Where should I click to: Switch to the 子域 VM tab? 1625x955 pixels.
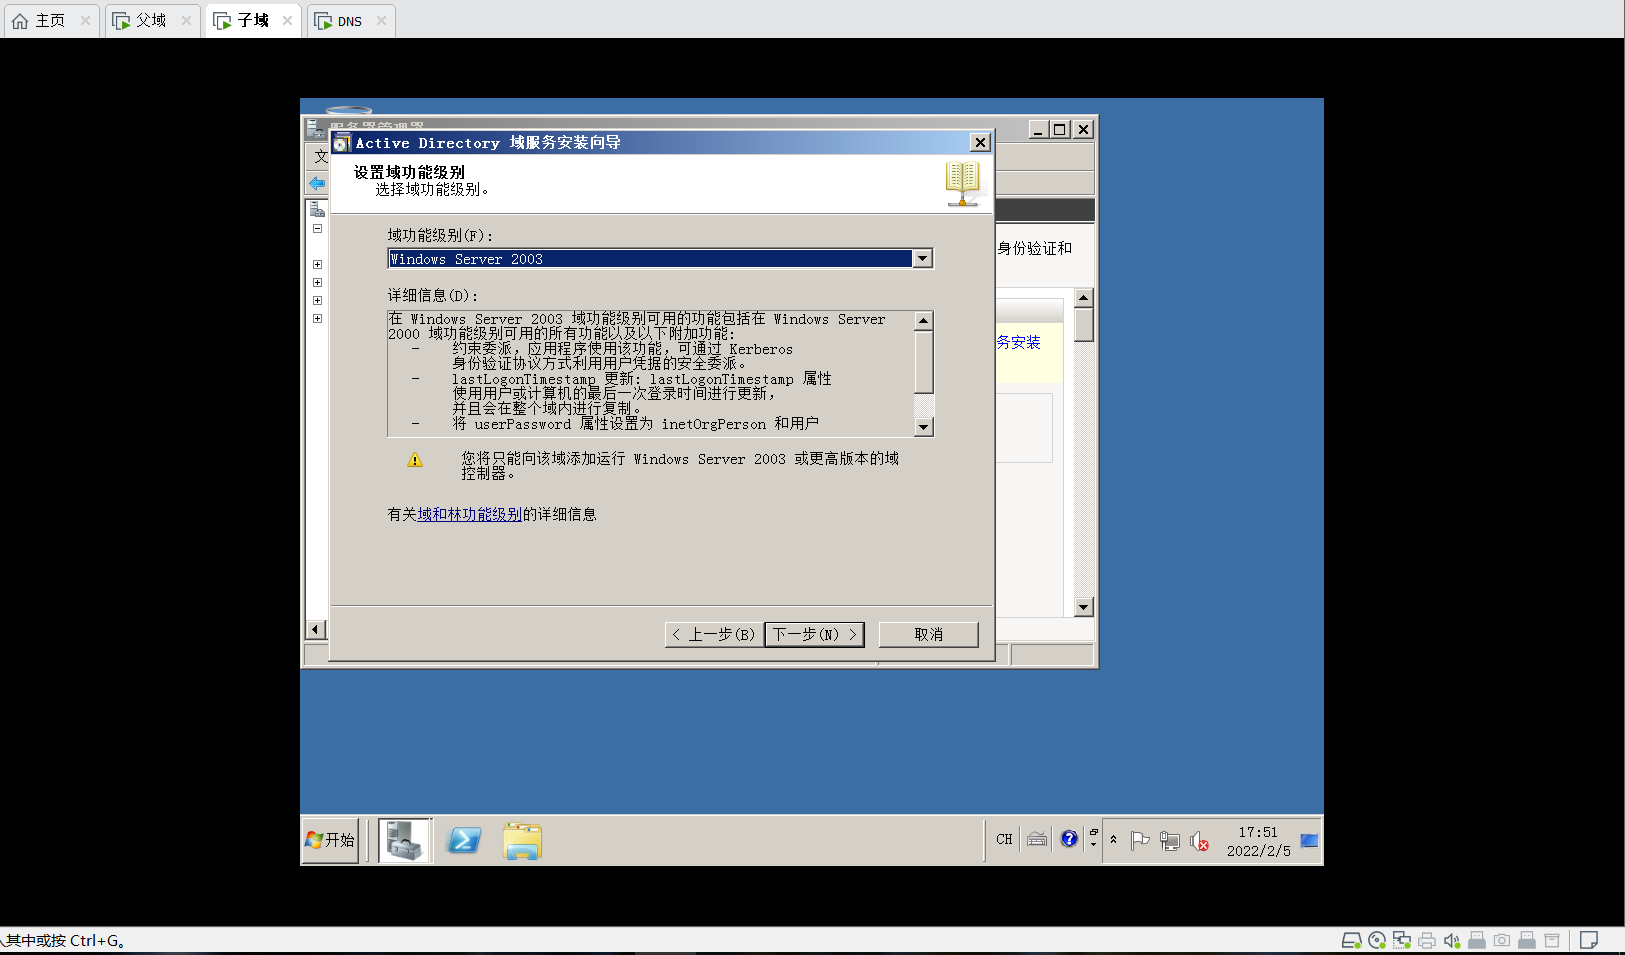point(253,20)
